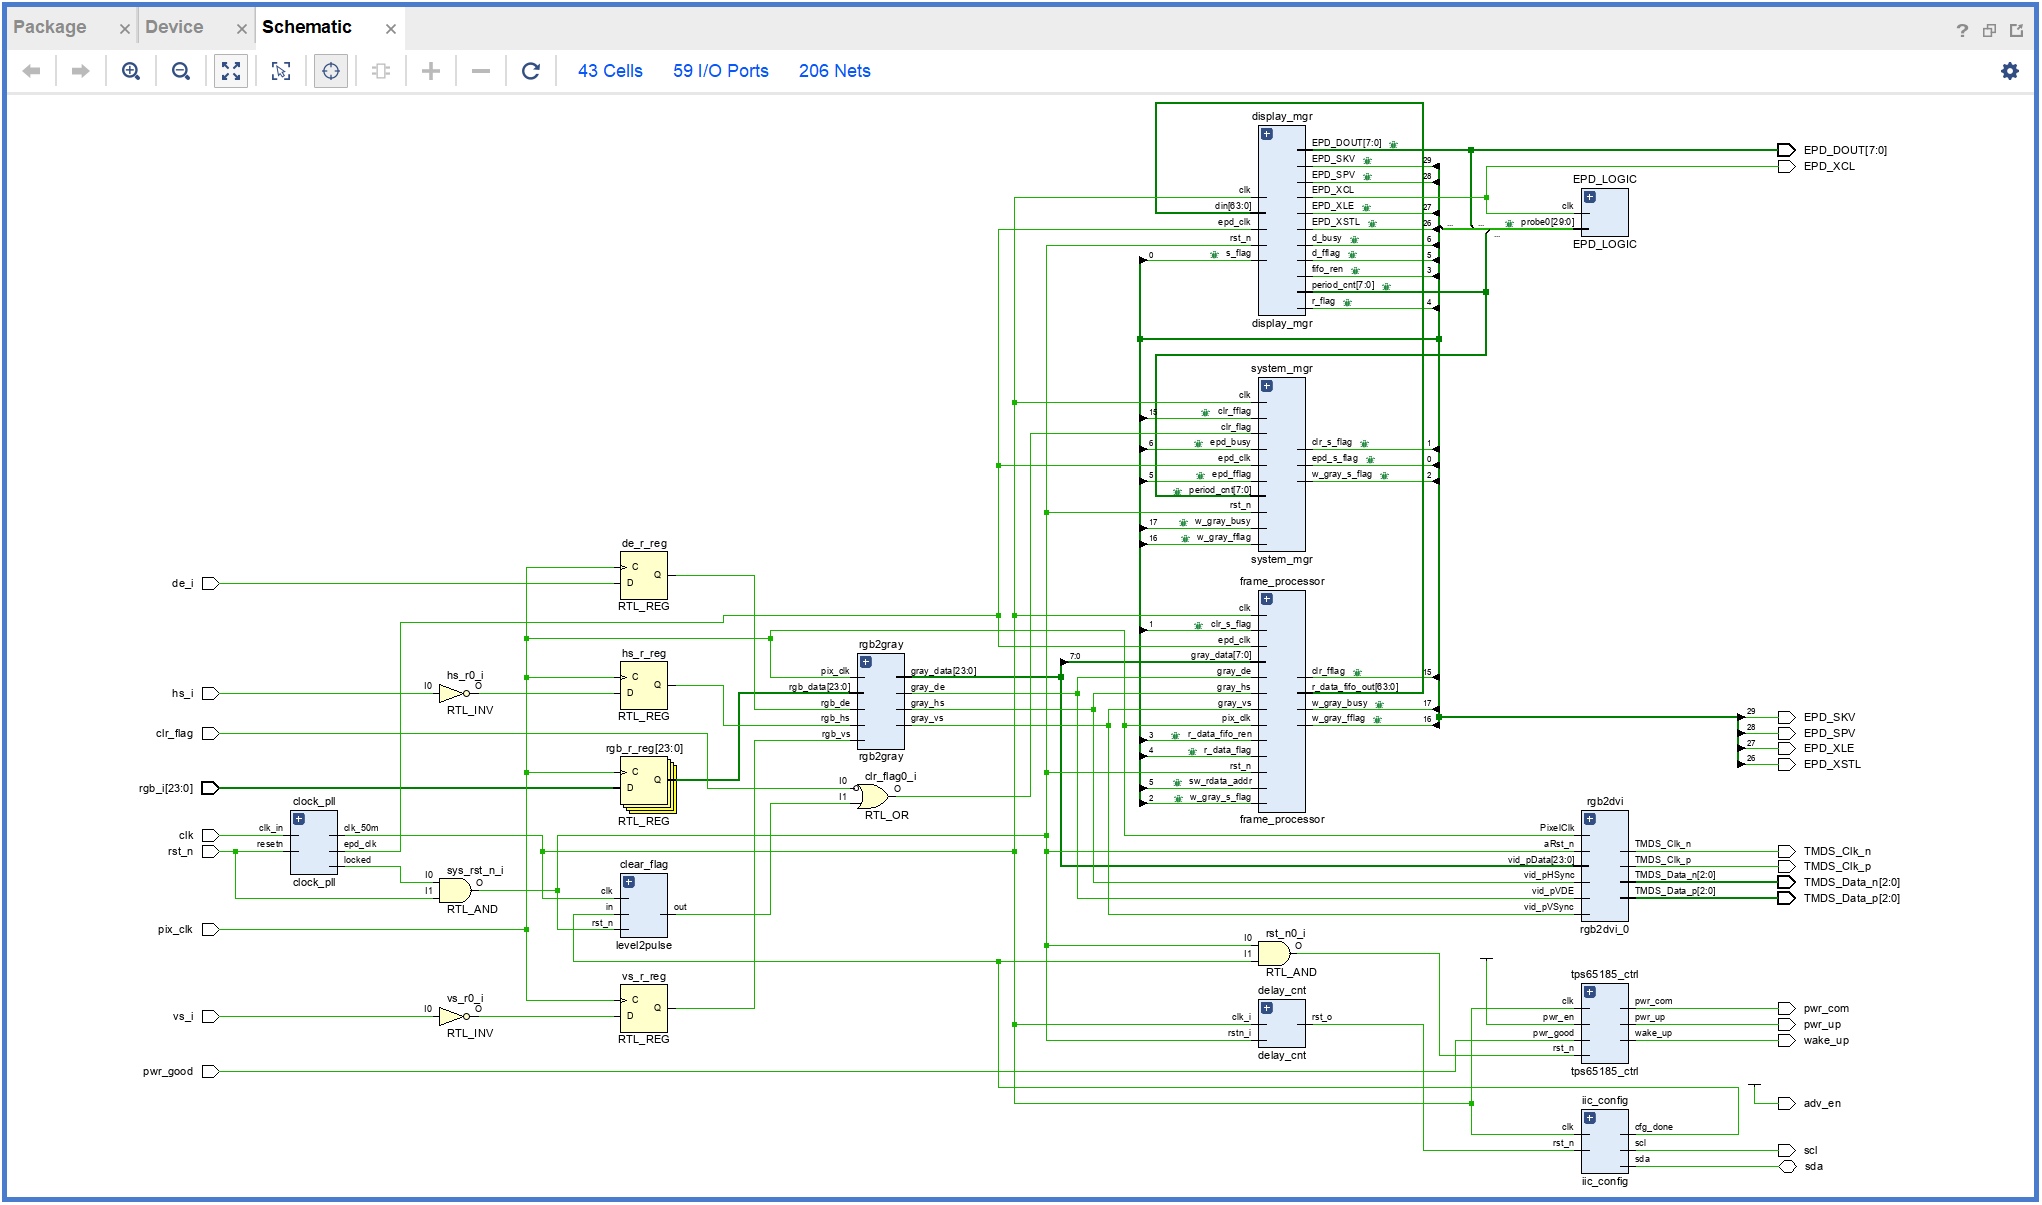Expand the display_mgr block plus
The height and width of the screenshot is (1205, 2042).
(1267, 134)
